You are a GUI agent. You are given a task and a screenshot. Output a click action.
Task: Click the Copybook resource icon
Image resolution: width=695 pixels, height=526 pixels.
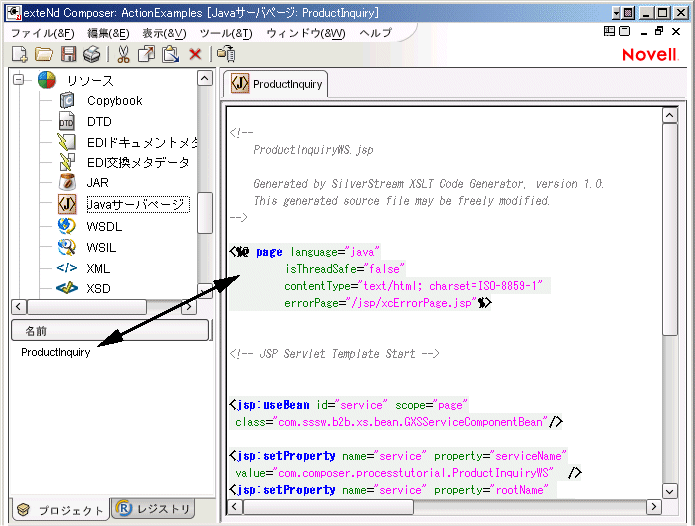click(67, 101)
